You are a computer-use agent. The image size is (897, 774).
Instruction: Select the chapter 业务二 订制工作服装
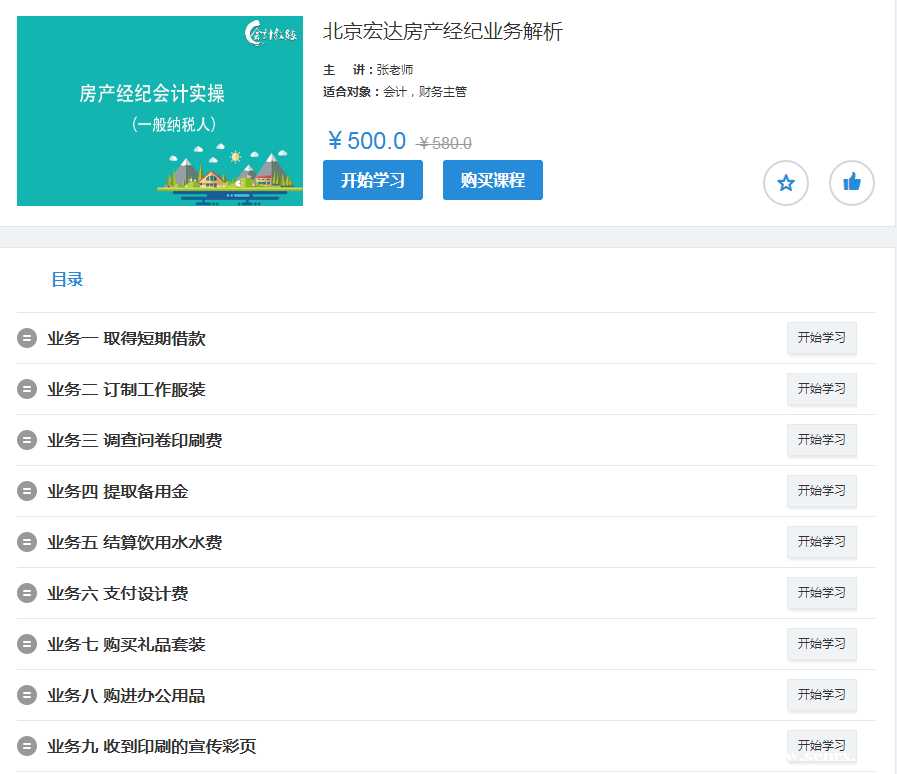coord(126,389)
